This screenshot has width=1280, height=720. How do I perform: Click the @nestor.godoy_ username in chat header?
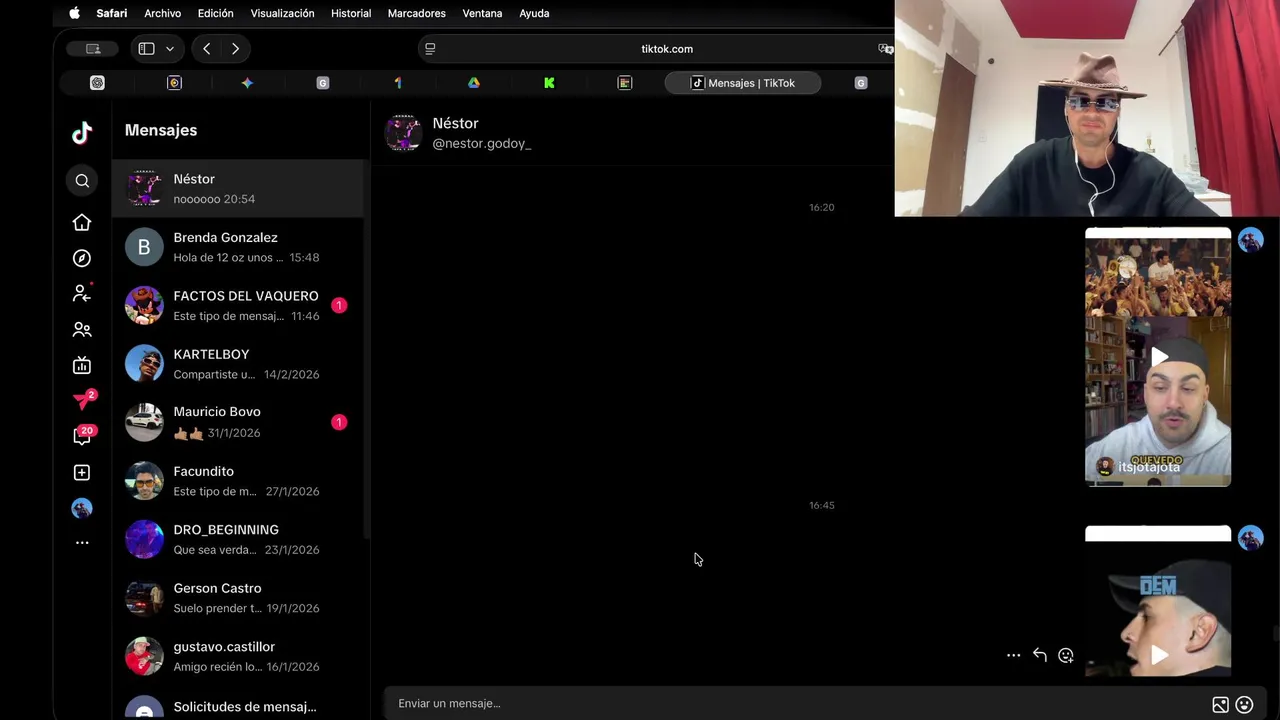[x=482, y=143]
